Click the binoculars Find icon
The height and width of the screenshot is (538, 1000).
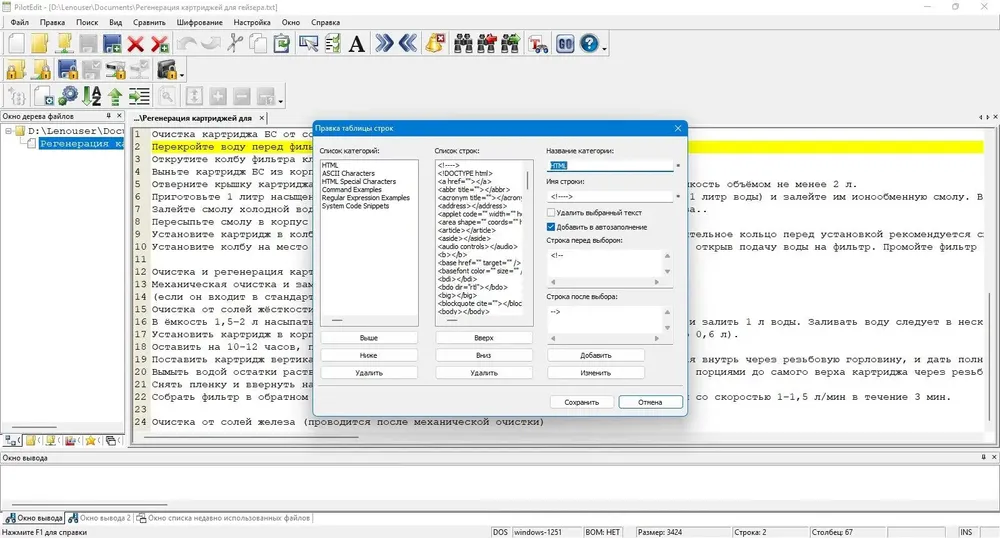[463, 44]
